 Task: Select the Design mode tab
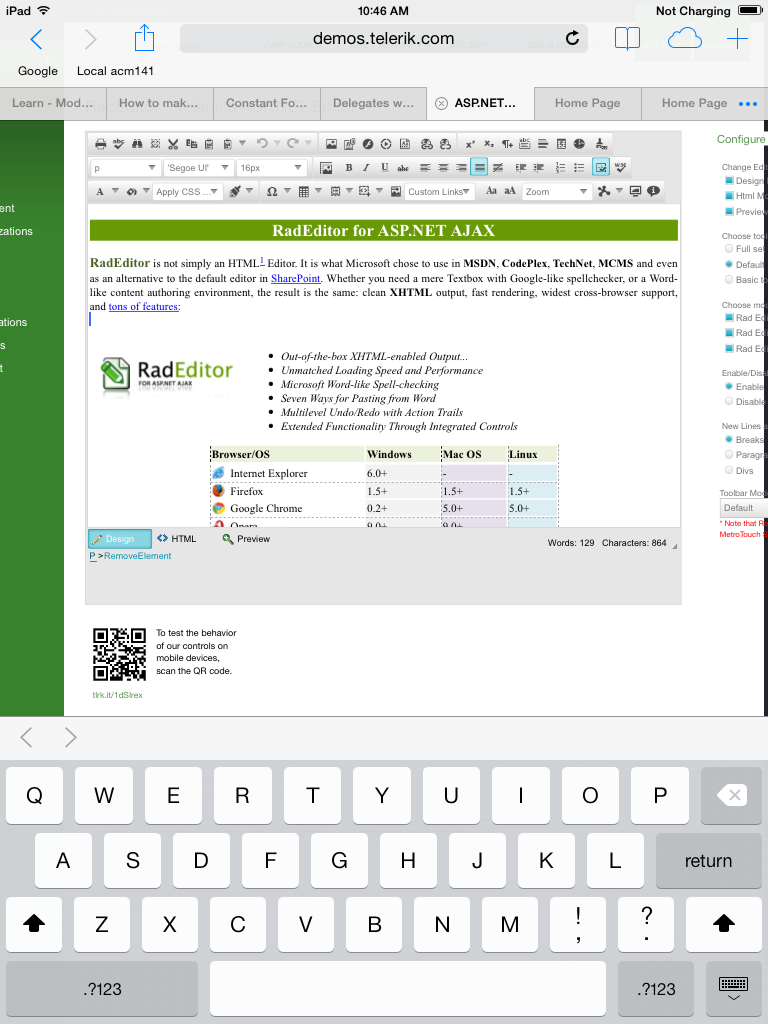(x=120, y=539)
